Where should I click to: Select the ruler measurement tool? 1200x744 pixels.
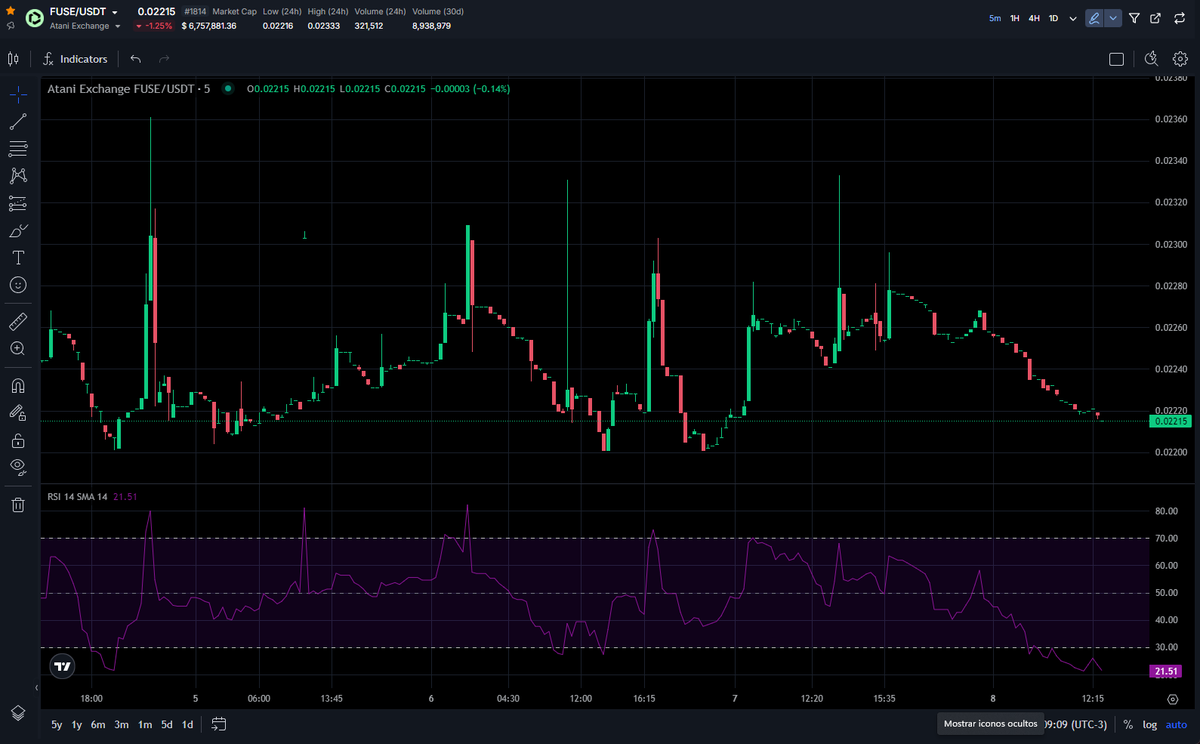coord(17,321)
